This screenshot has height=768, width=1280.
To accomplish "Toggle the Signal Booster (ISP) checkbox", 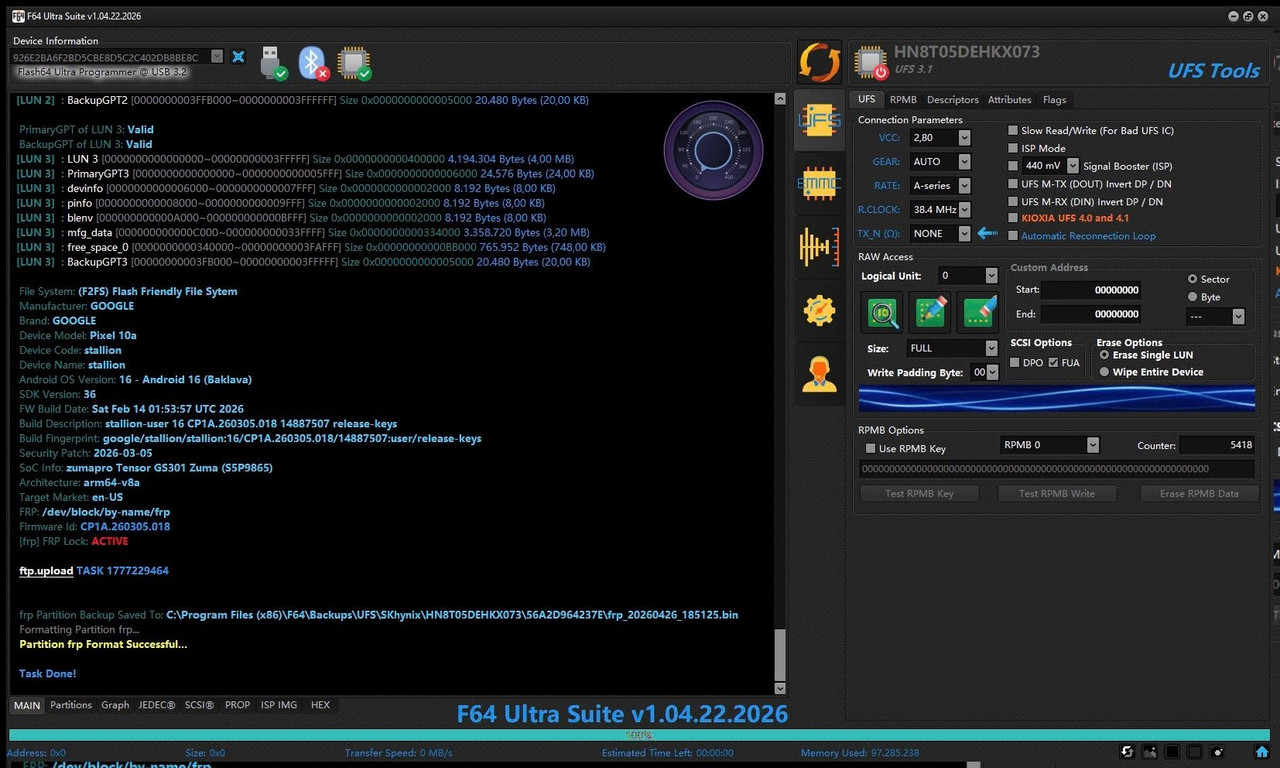I will [x=1013, y=166].
